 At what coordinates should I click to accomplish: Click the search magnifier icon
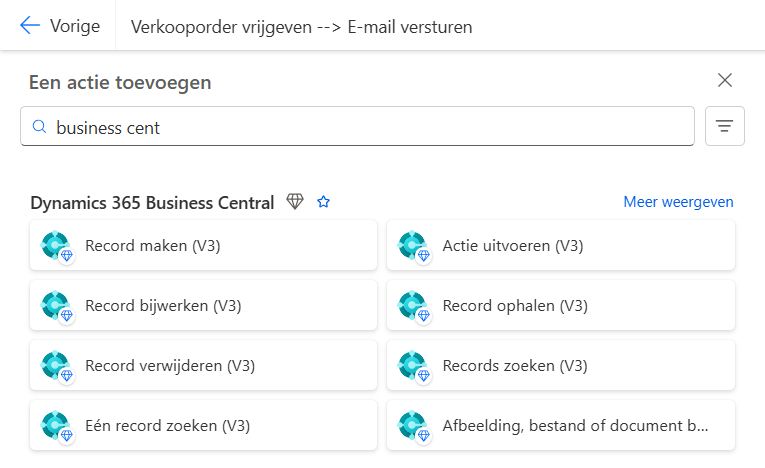pos(40,127)
